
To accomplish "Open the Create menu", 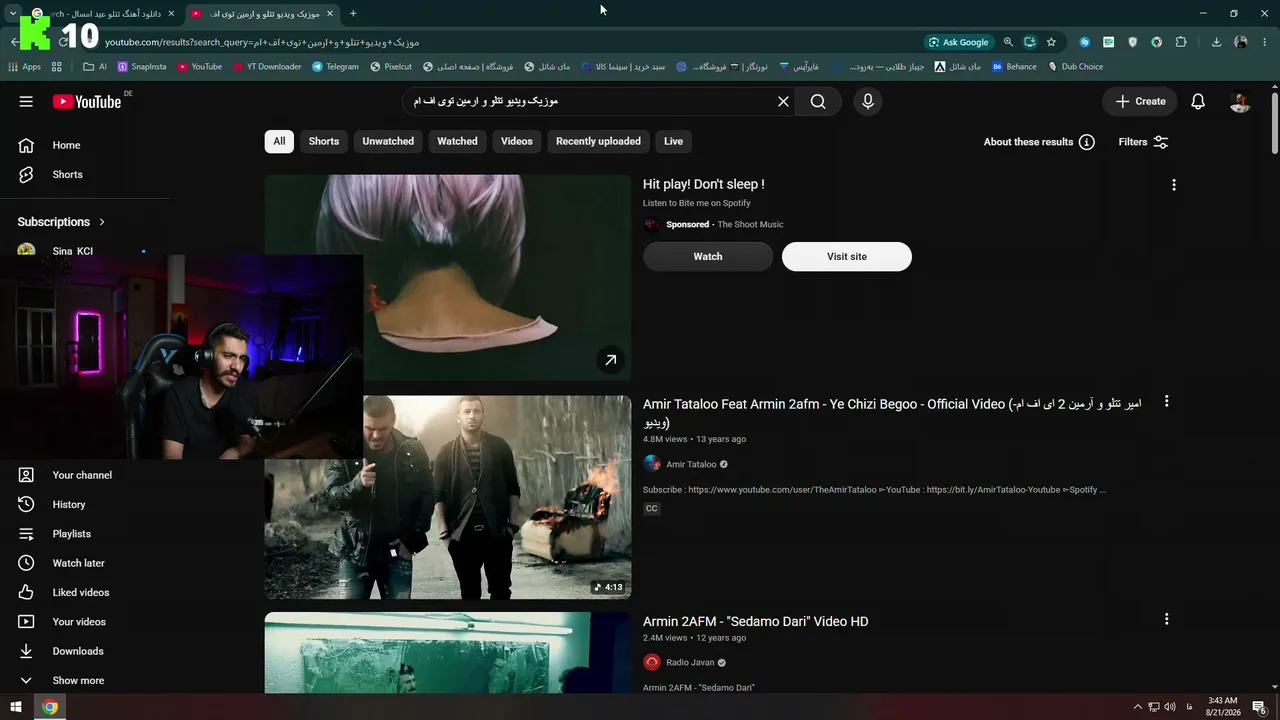I will coord(1140,101).
